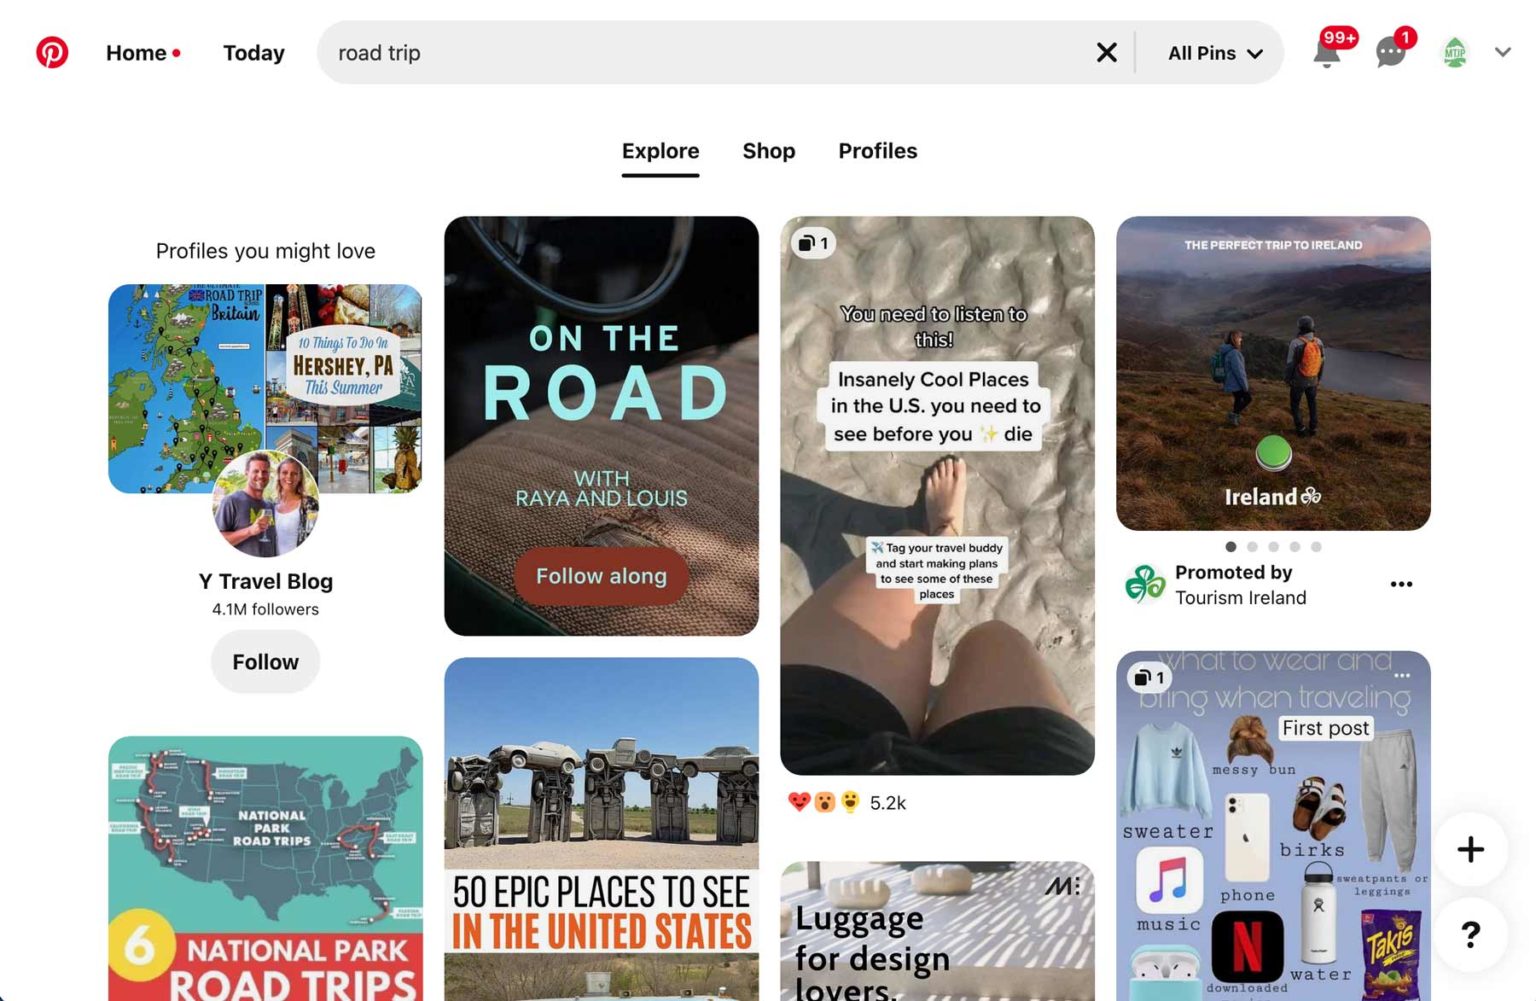Open the messages inbox icon
Viewport: 1536px width, 1001px height.
[x=1390, y=53]
